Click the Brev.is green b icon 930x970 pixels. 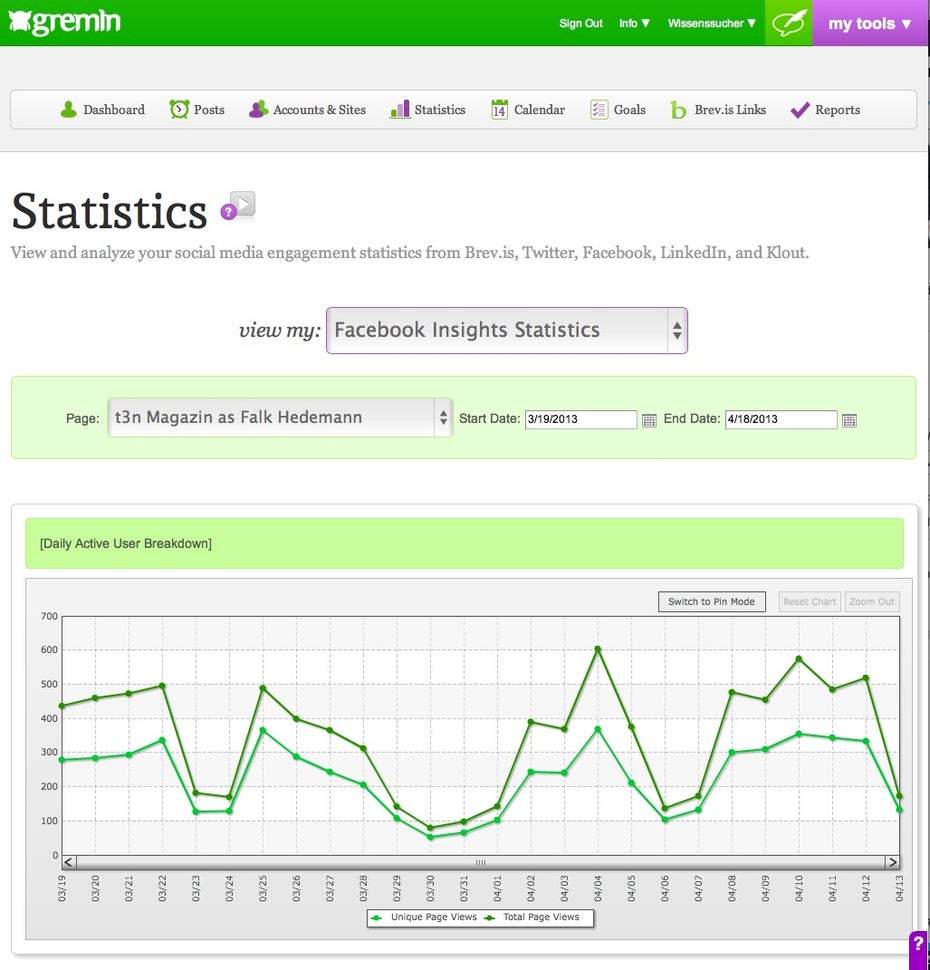click(x=678, y=110)
